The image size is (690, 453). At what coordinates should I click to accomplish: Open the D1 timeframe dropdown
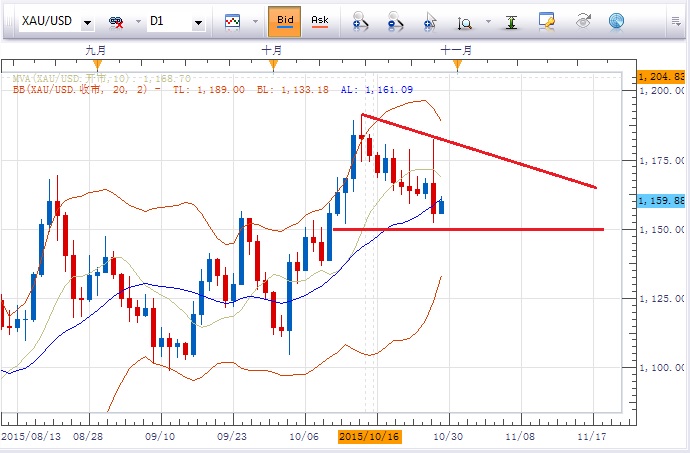tap(198, 21)
